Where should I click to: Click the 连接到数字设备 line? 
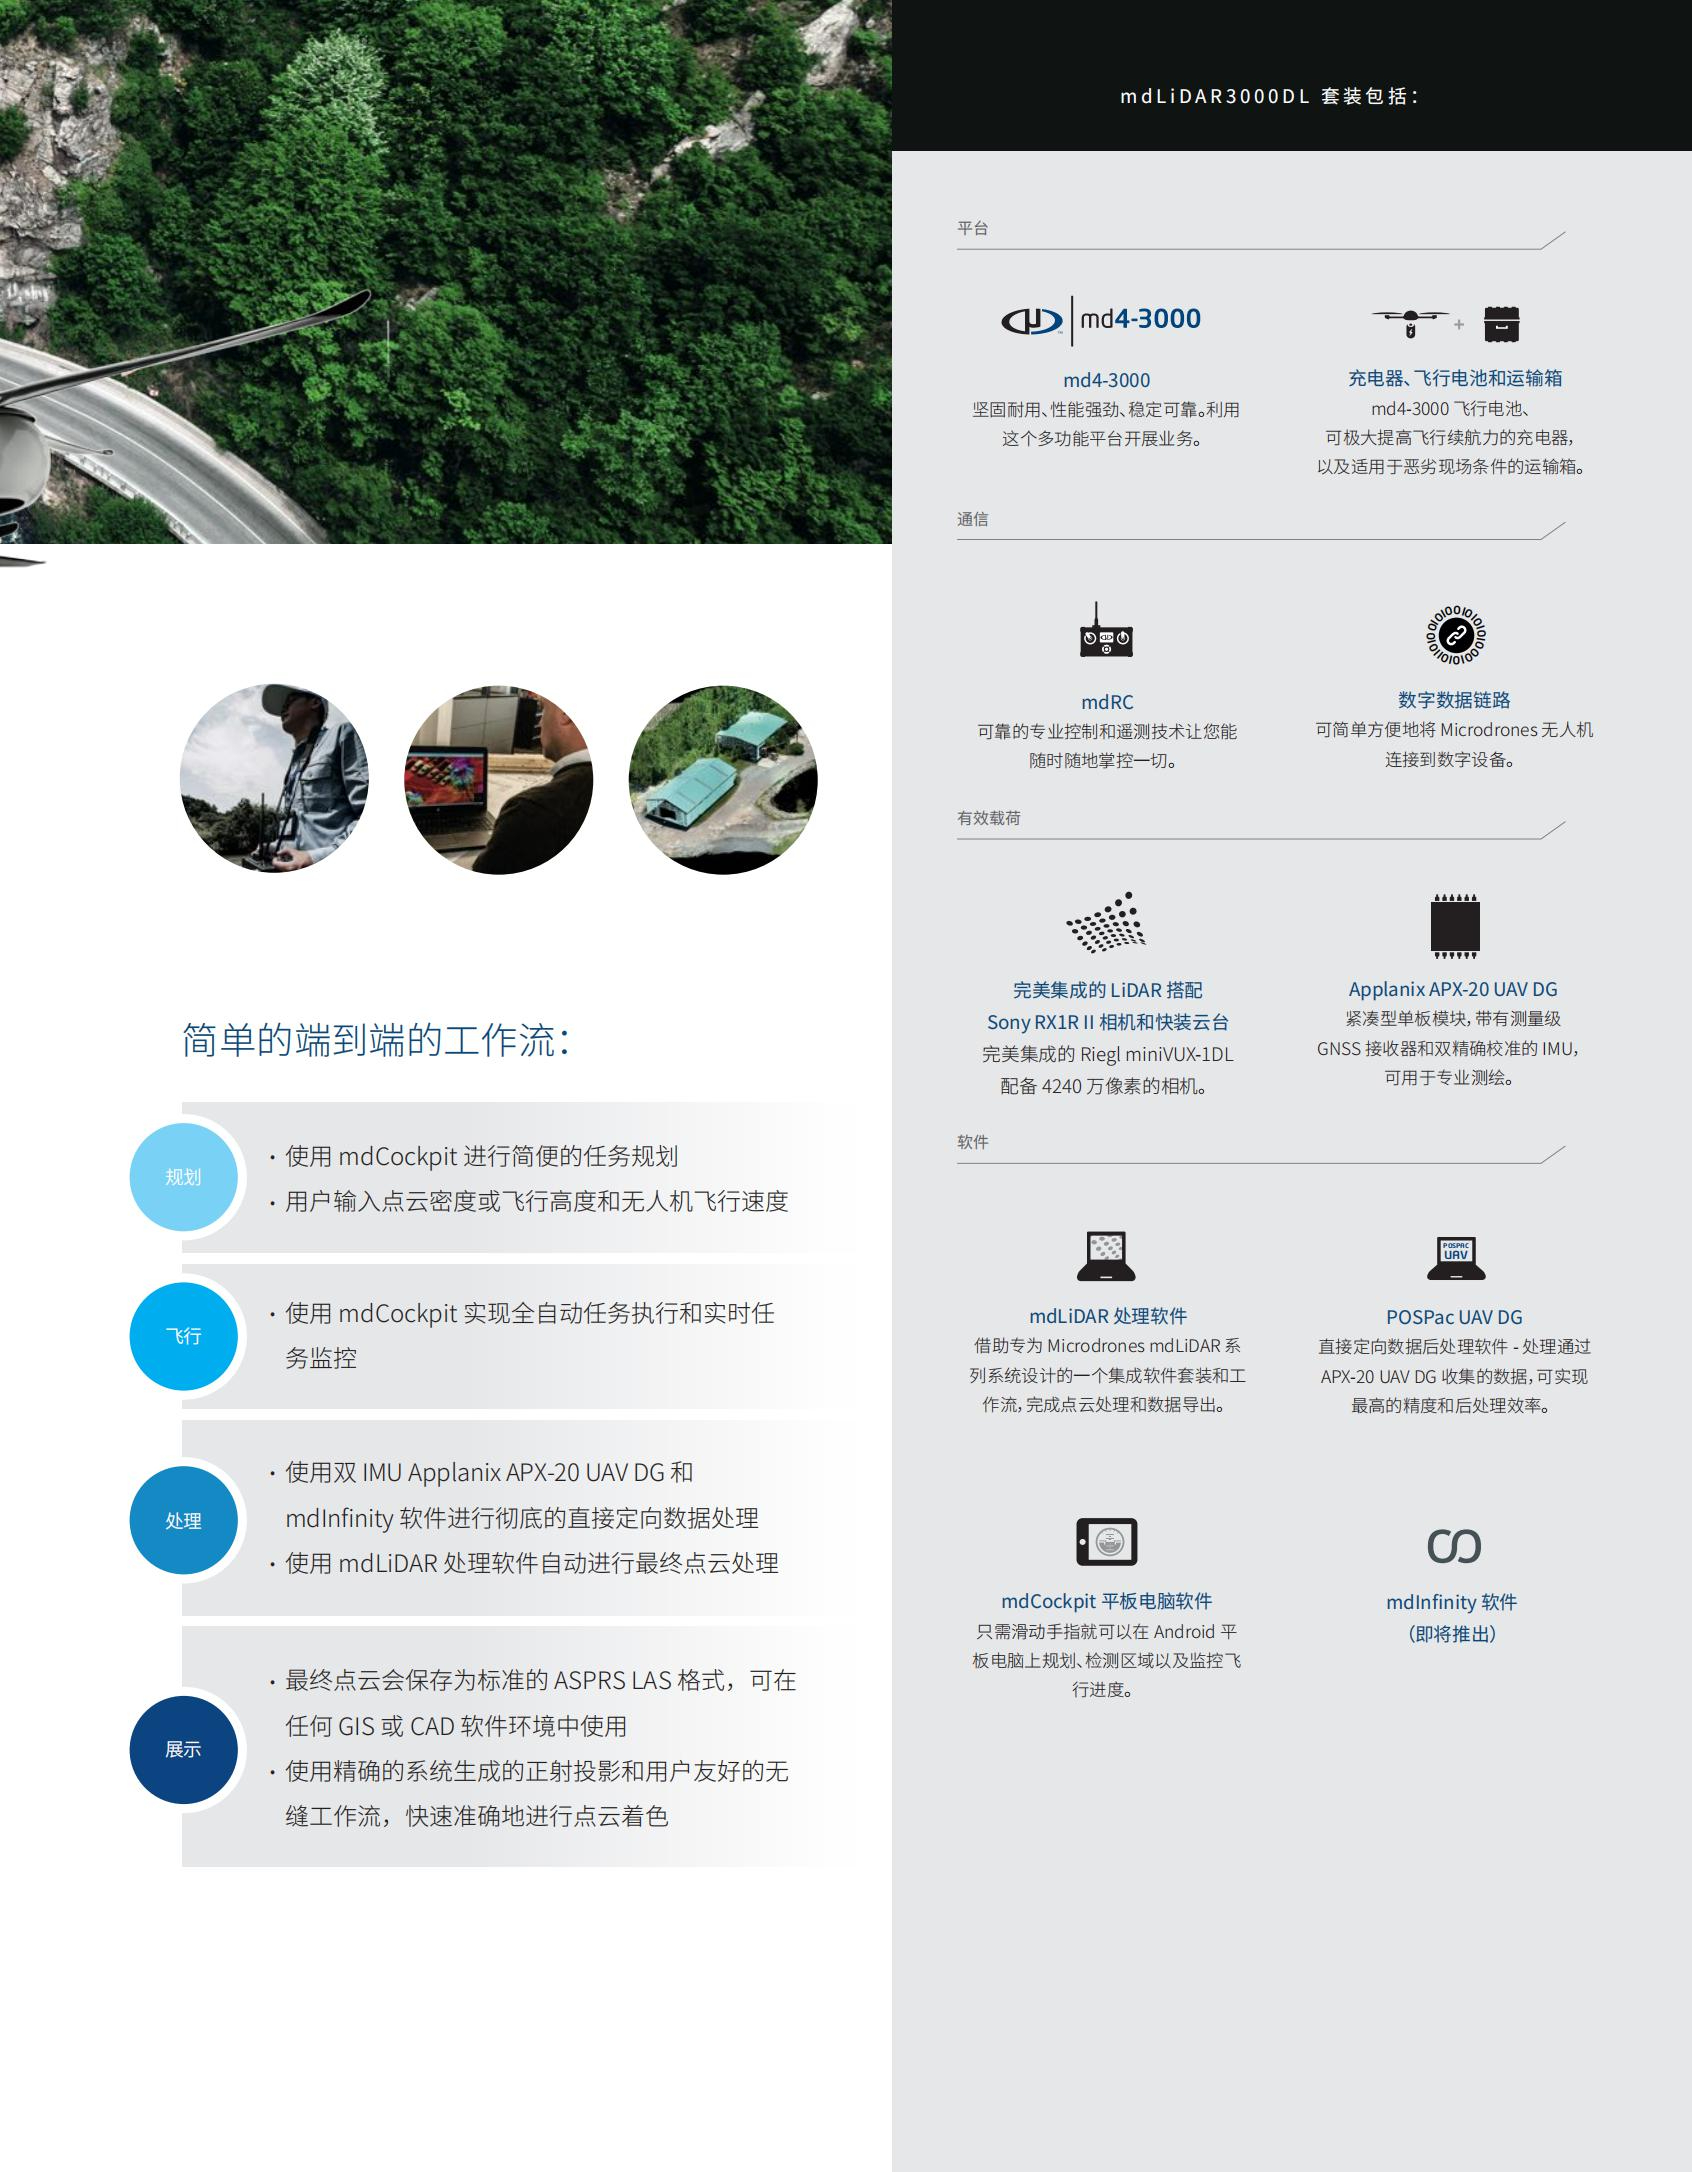point(1450,760)
